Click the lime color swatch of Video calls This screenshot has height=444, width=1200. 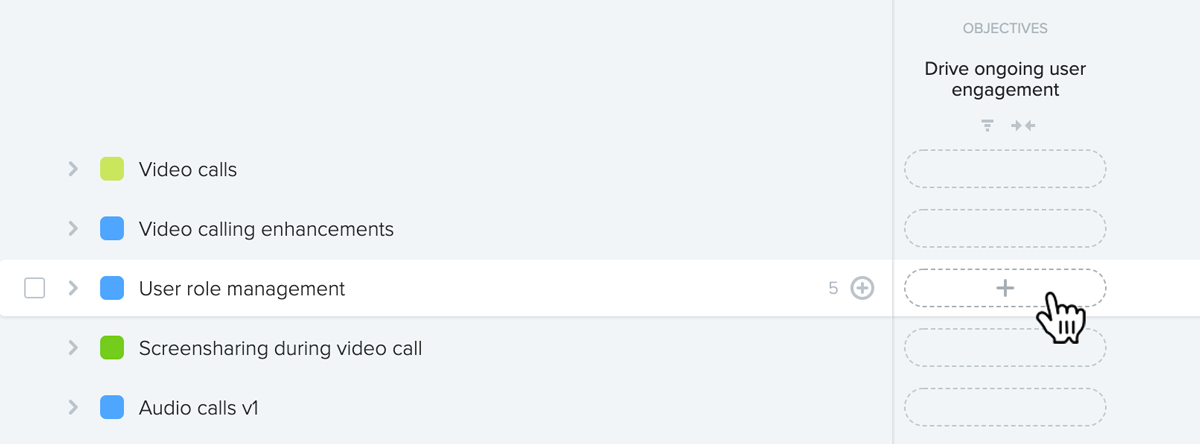tap(112, 169)
